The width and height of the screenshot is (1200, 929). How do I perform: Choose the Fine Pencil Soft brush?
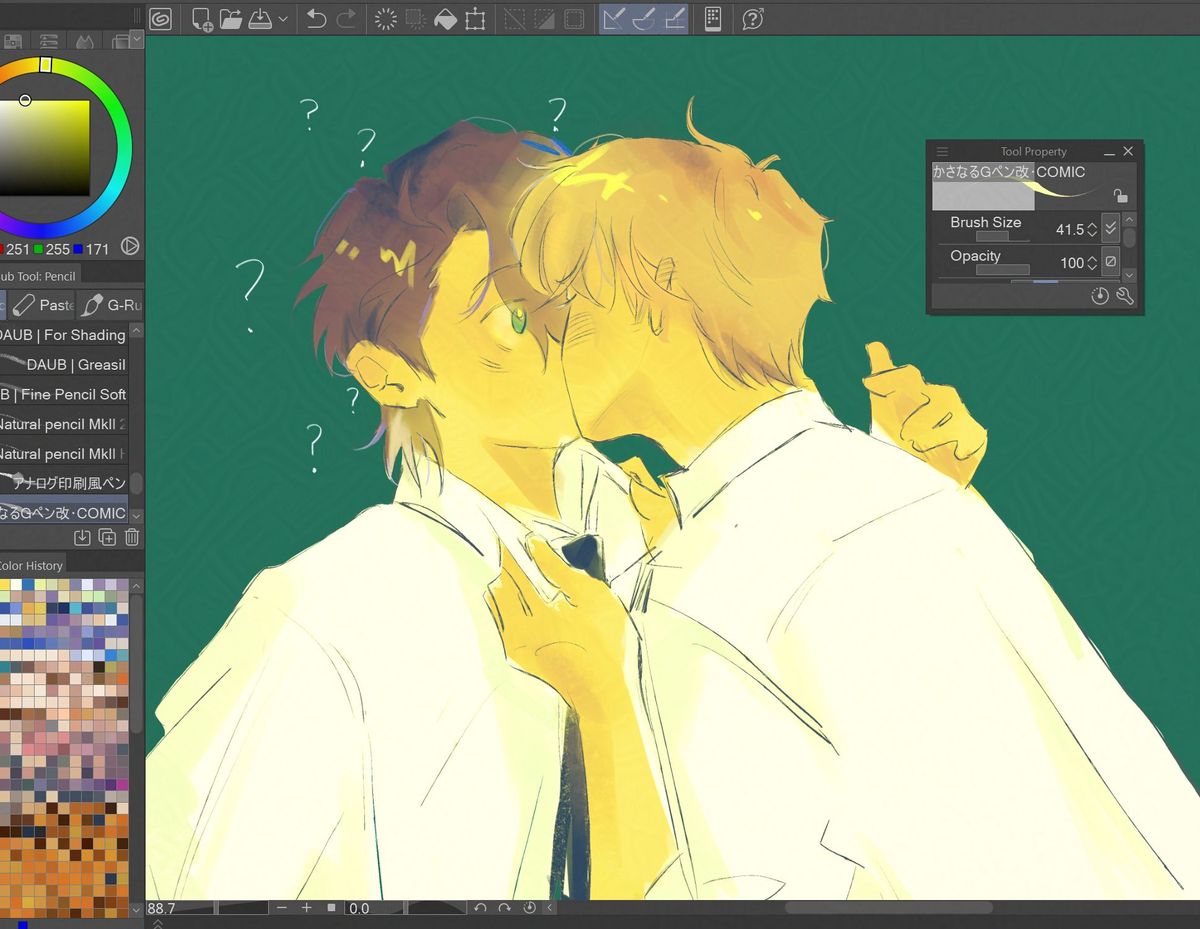[x=64, y=394]
